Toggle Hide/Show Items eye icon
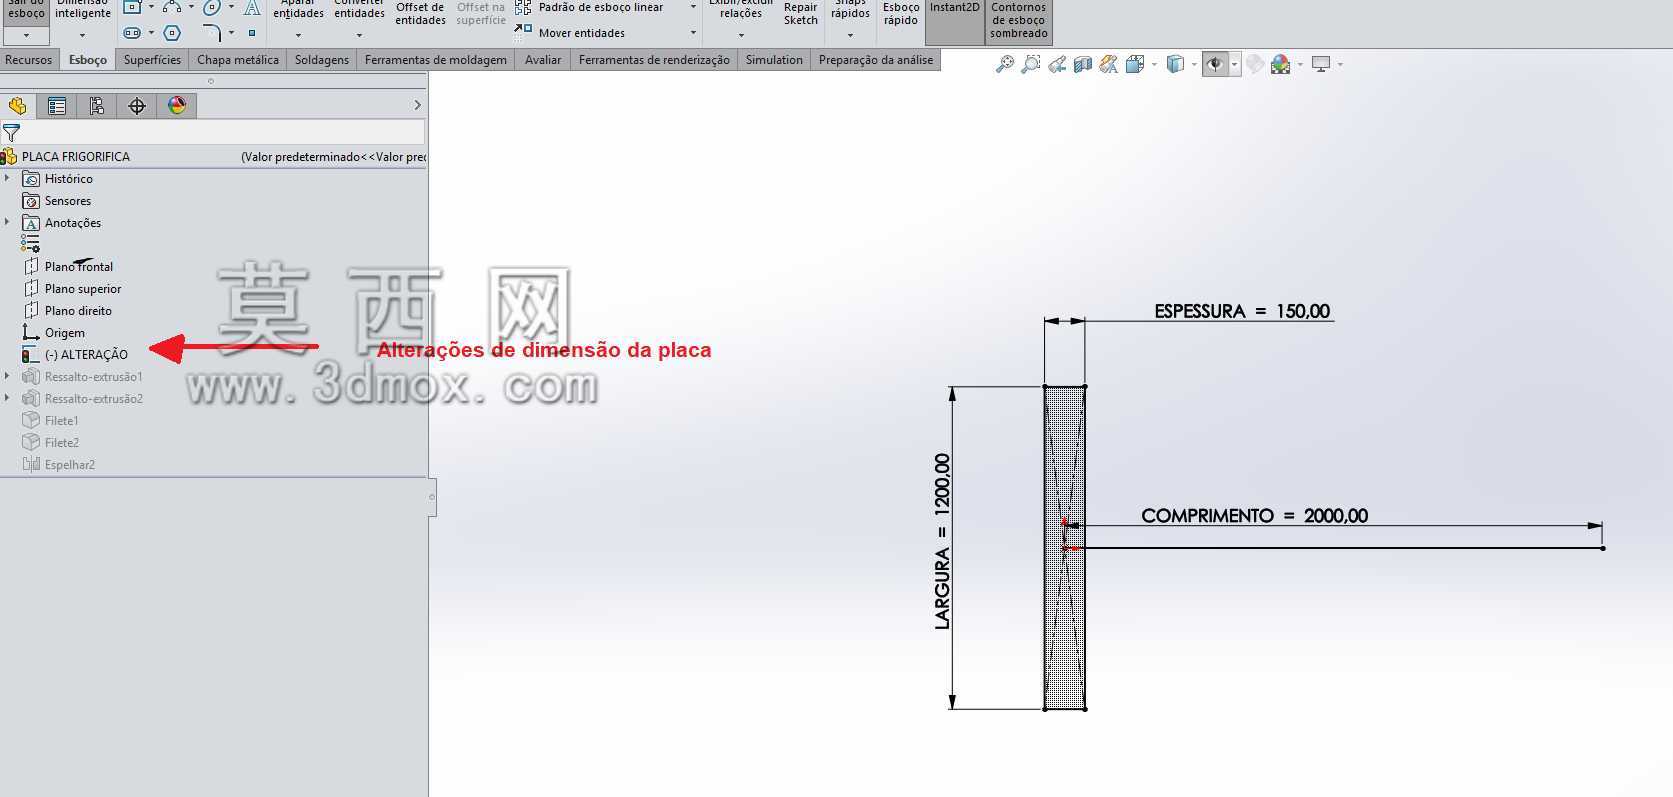The image size is (1673, 797). pos(1215,64)
